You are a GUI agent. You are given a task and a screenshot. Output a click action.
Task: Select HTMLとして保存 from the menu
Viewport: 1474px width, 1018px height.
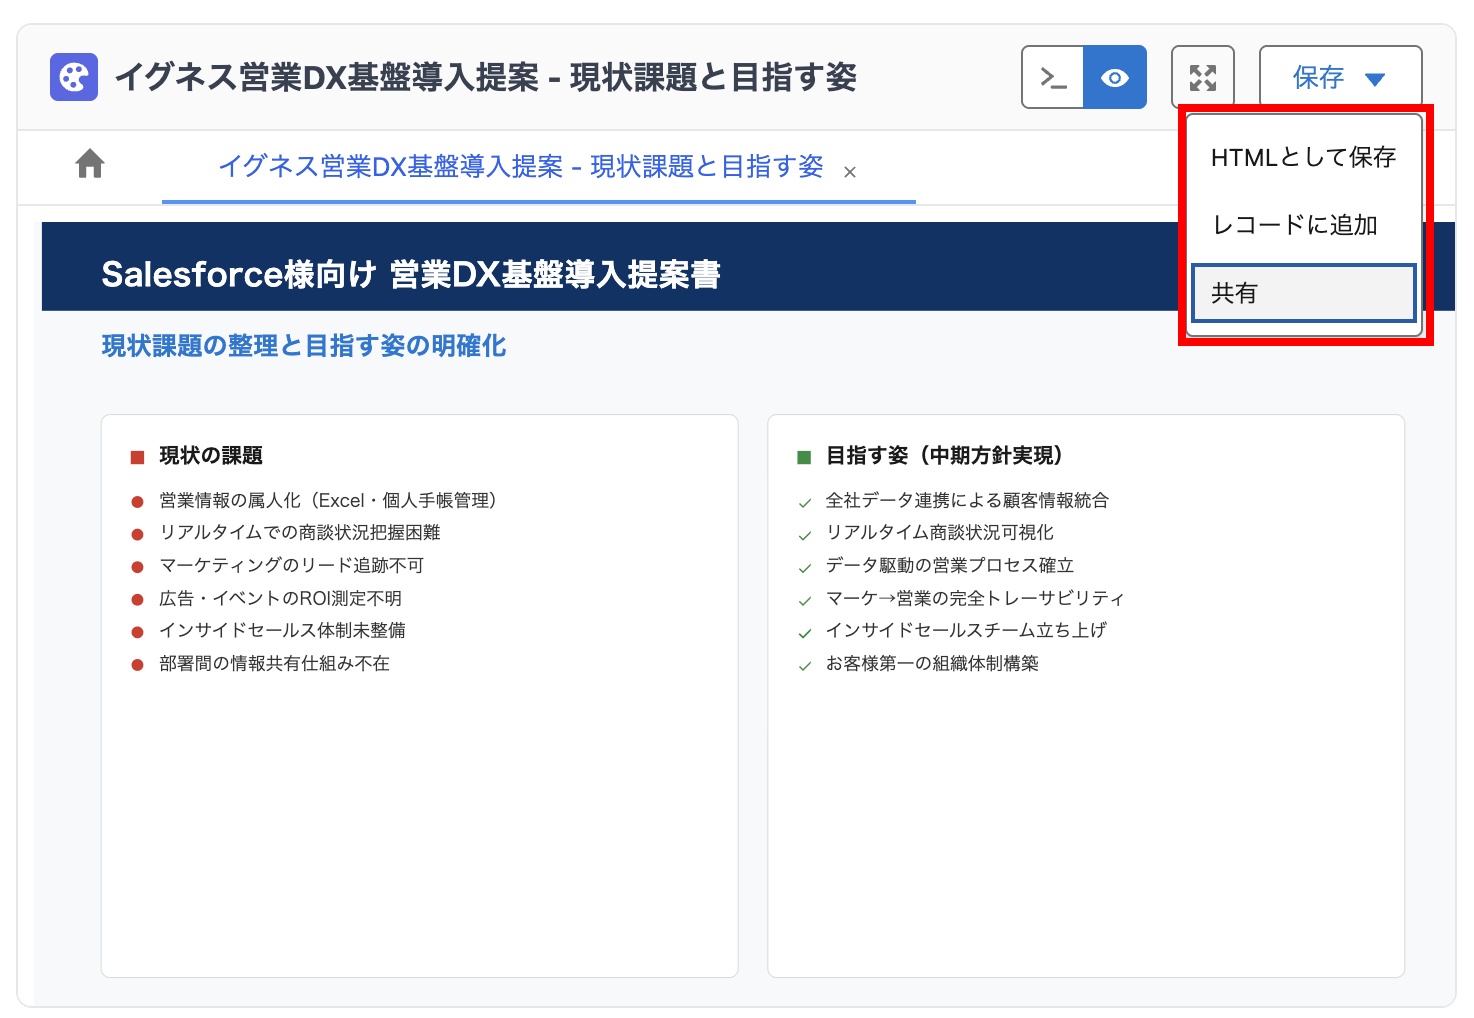(x=1302, y=157)
